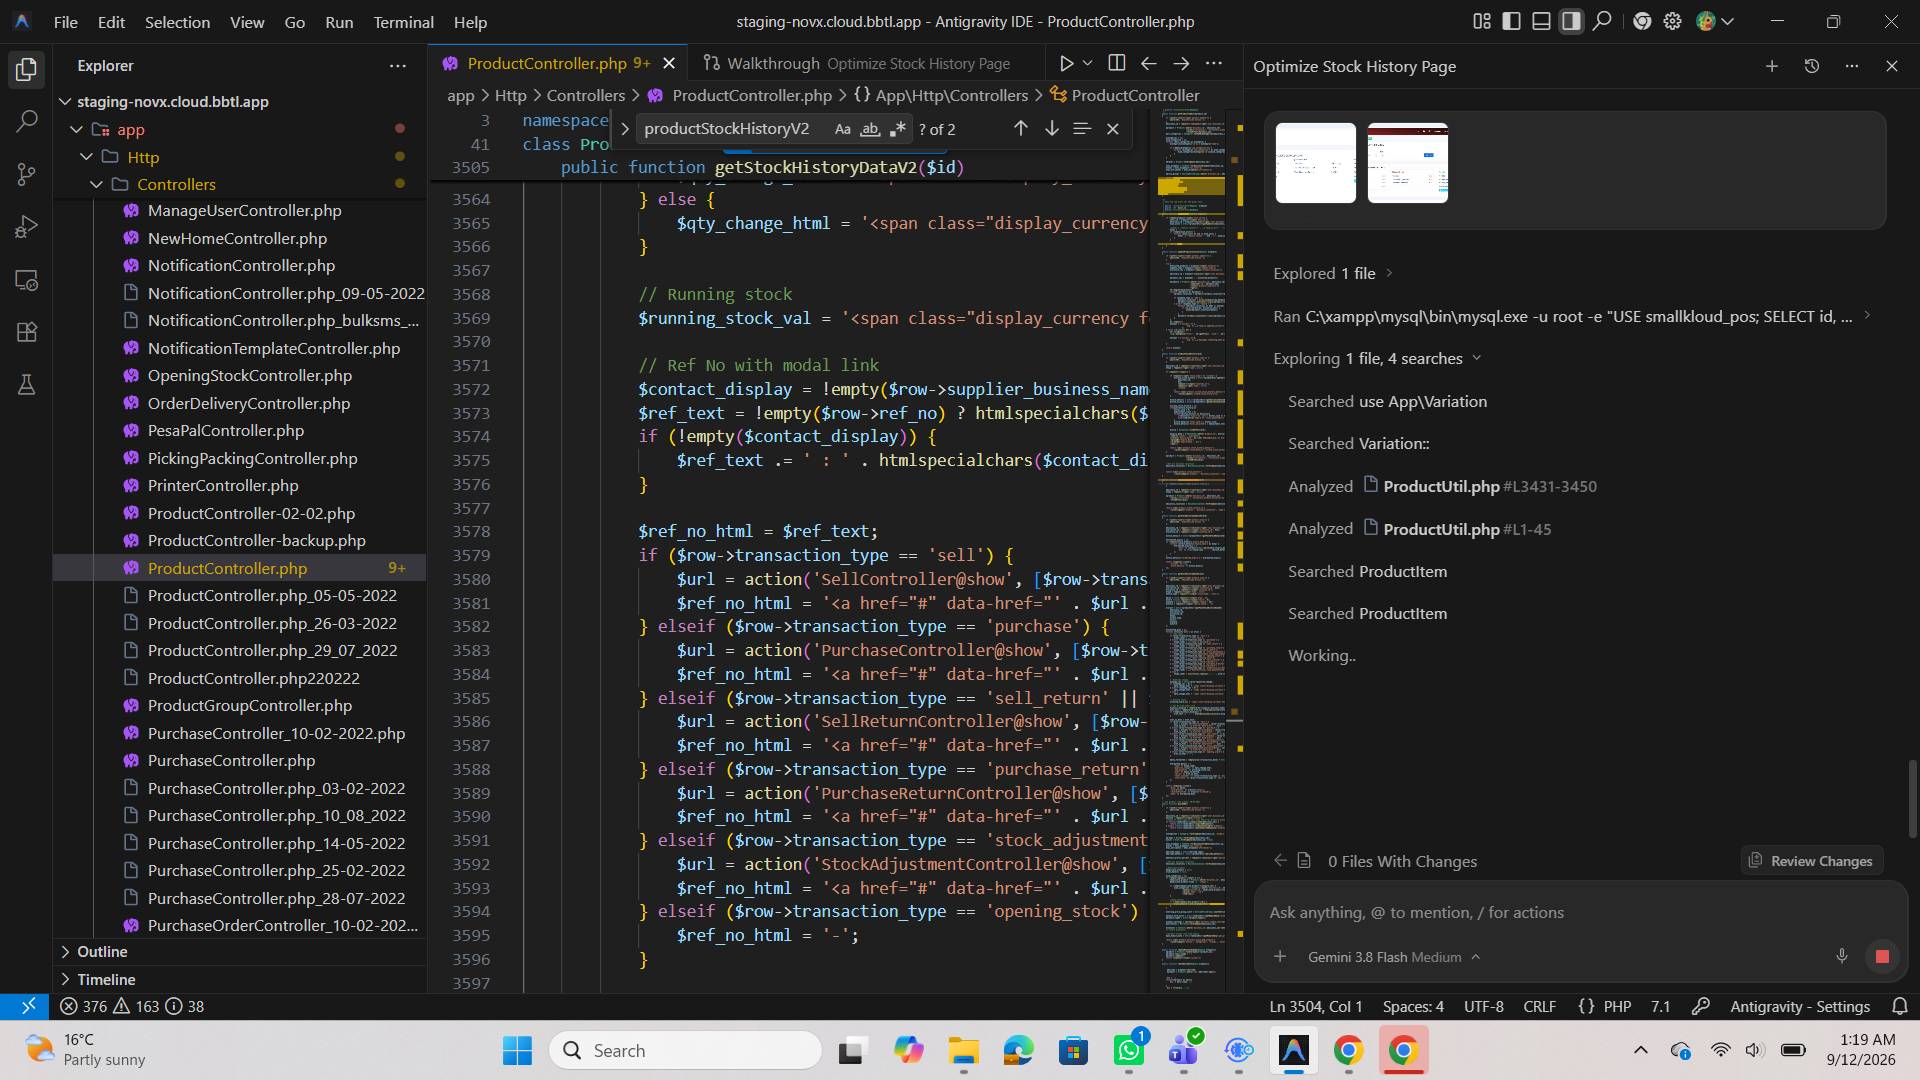
Task: Open Run and Debug view
Action: (x=27, y=227)
